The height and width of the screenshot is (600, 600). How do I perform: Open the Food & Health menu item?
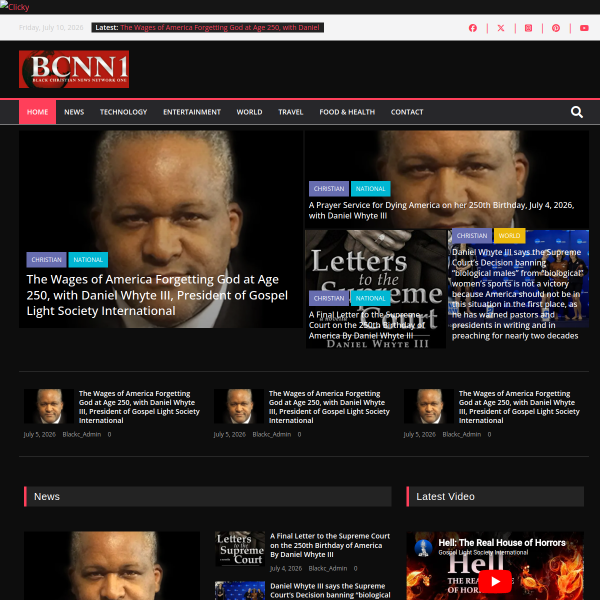click(x=347, y=112)
